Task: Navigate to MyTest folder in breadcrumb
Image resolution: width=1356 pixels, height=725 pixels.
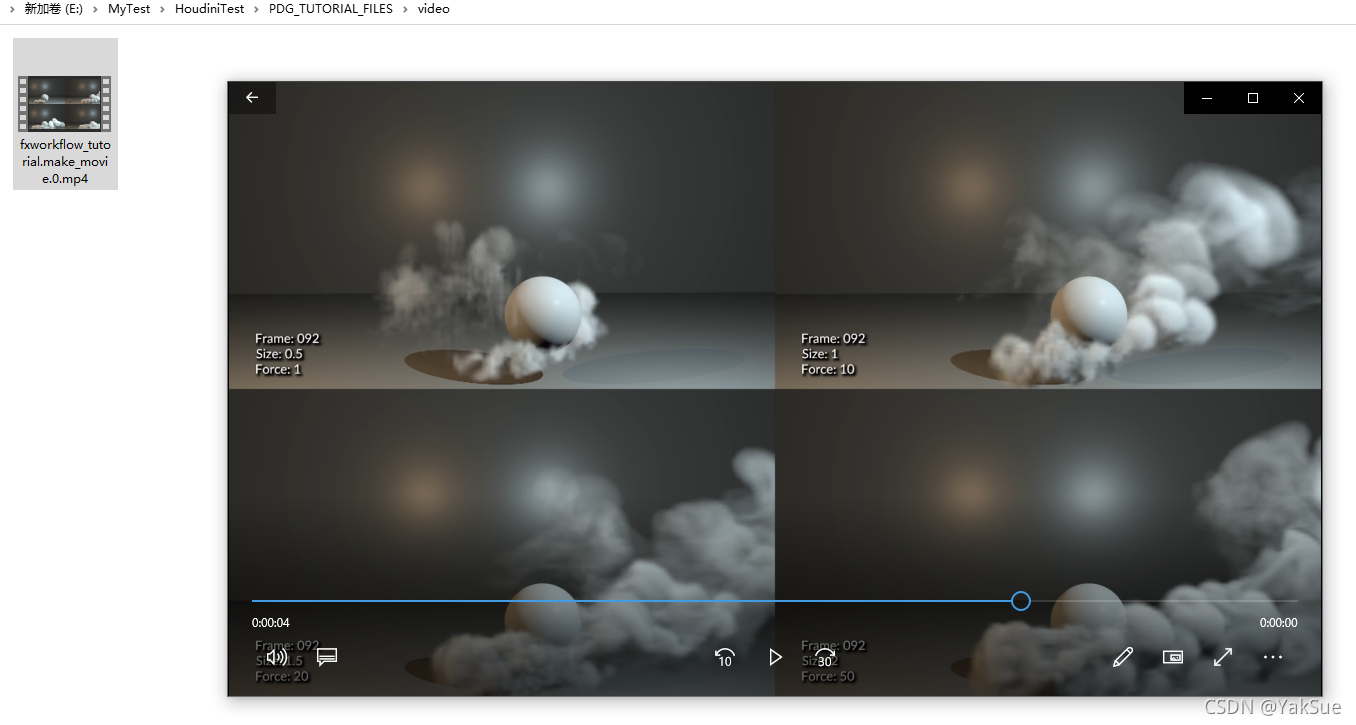Action: tap(129, 9)
